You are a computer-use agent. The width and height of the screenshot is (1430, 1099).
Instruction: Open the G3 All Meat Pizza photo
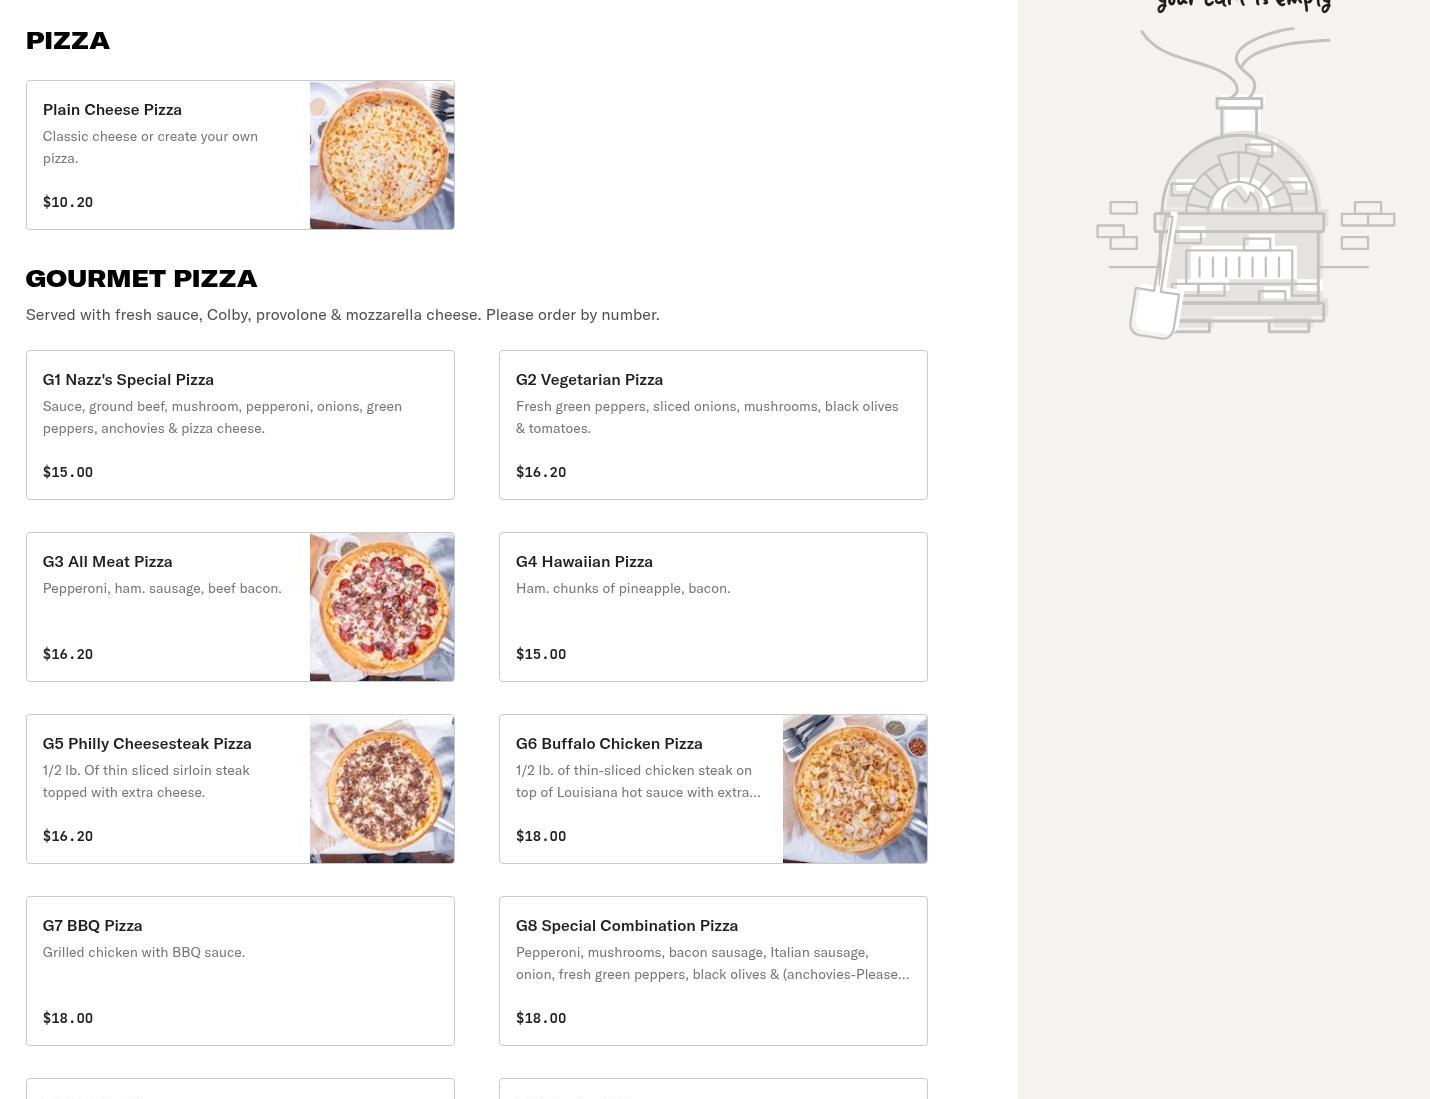tap(382, 607)
